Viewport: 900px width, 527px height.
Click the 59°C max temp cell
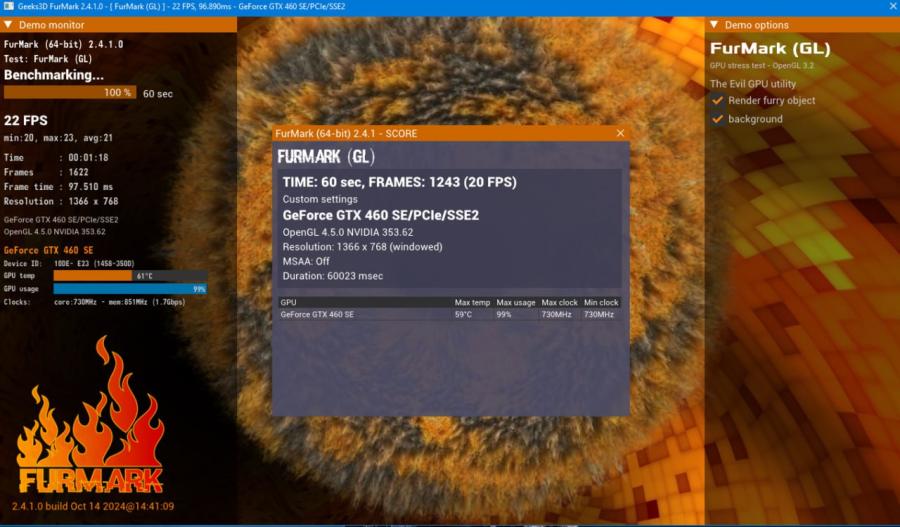pos(463,315)
